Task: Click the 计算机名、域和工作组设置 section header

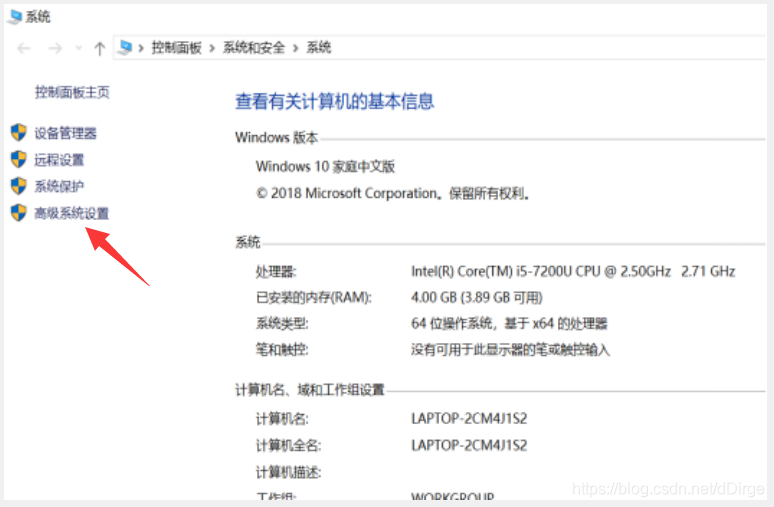Action: pos(310,390)
